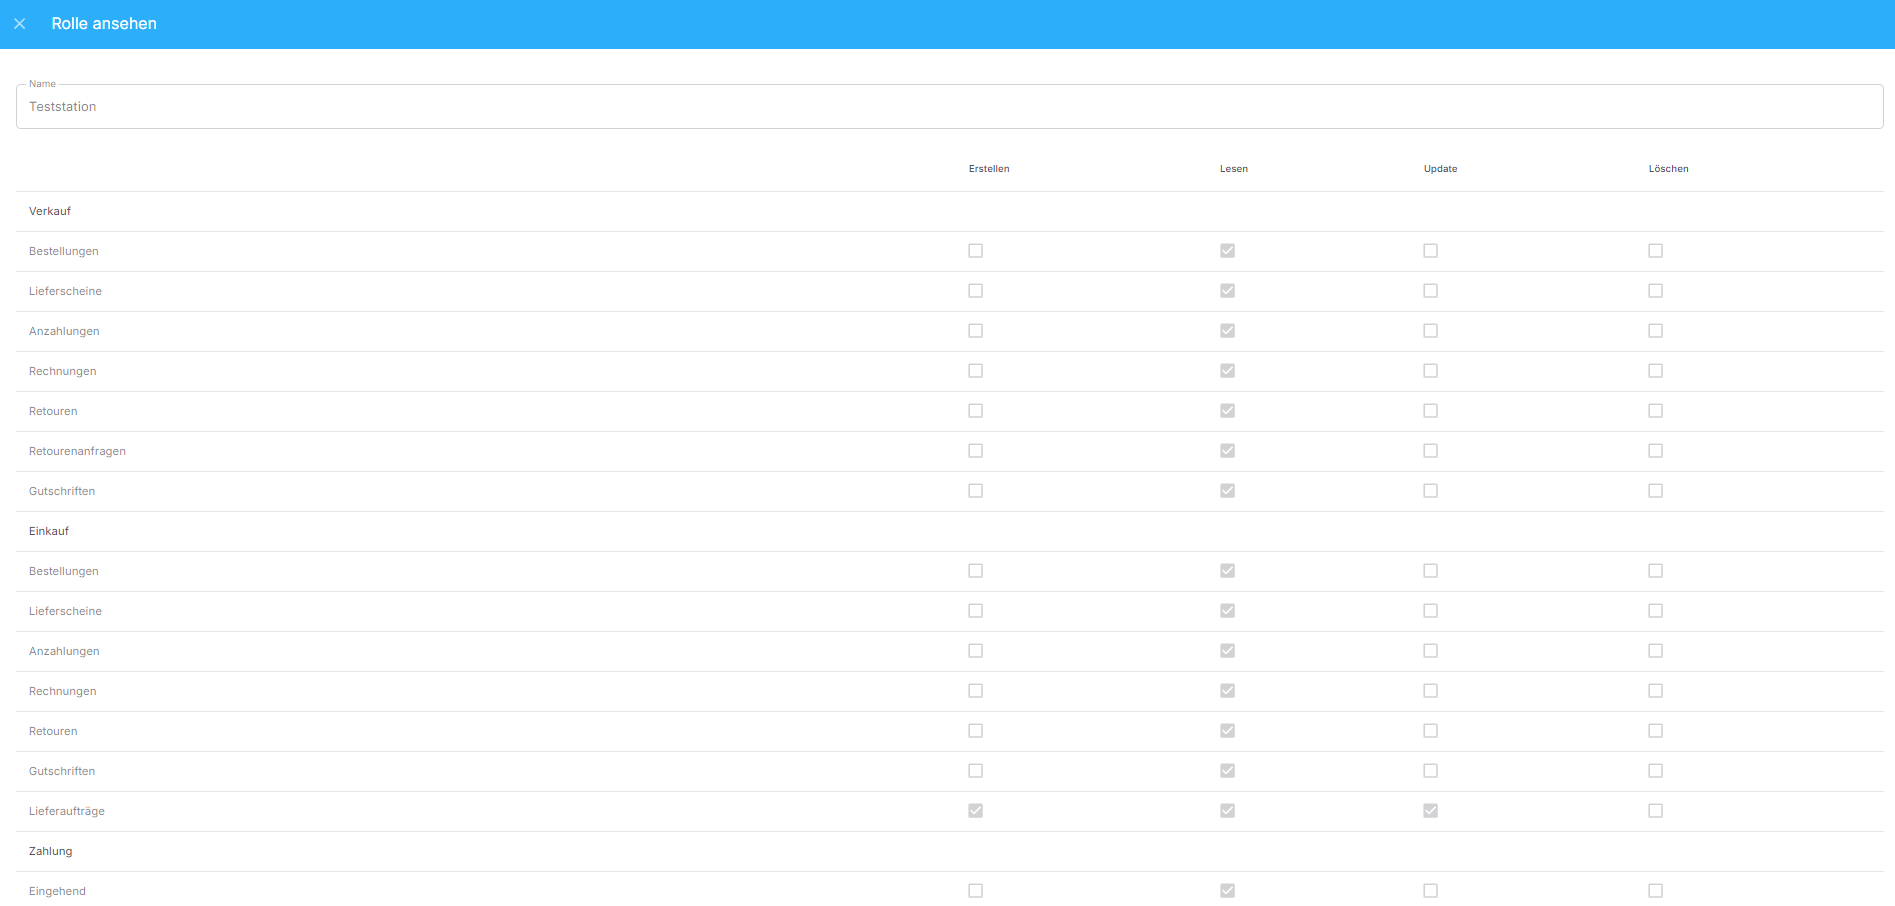Image resolution: width=1895 pixels, height=906 pixels.
Task: Toggle Löschen checkbox for Einkauf Rechnungen
Action: (1655, 691)
